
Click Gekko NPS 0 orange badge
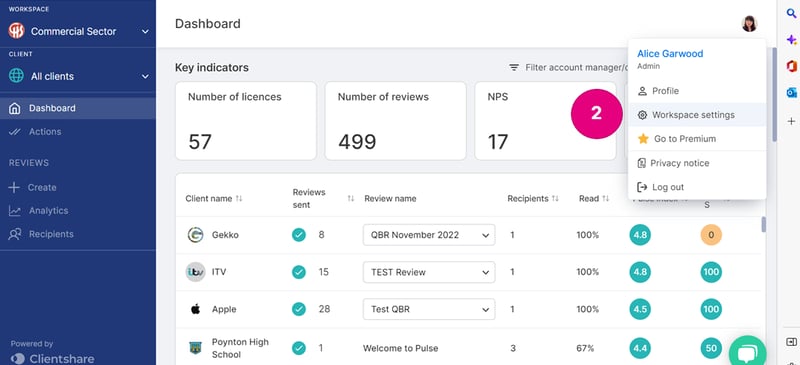coord(711,235)
